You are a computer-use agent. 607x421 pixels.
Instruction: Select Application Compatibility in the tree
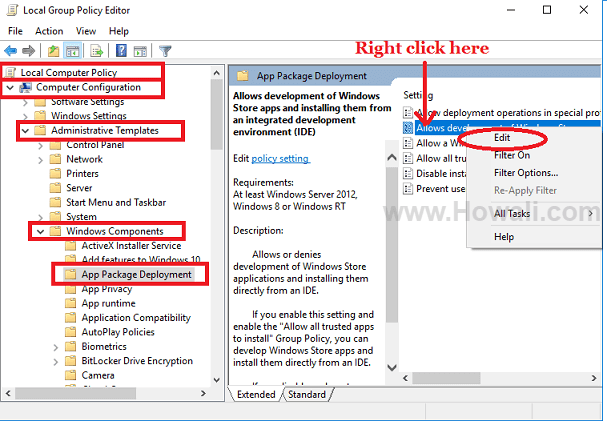point(136,318)
